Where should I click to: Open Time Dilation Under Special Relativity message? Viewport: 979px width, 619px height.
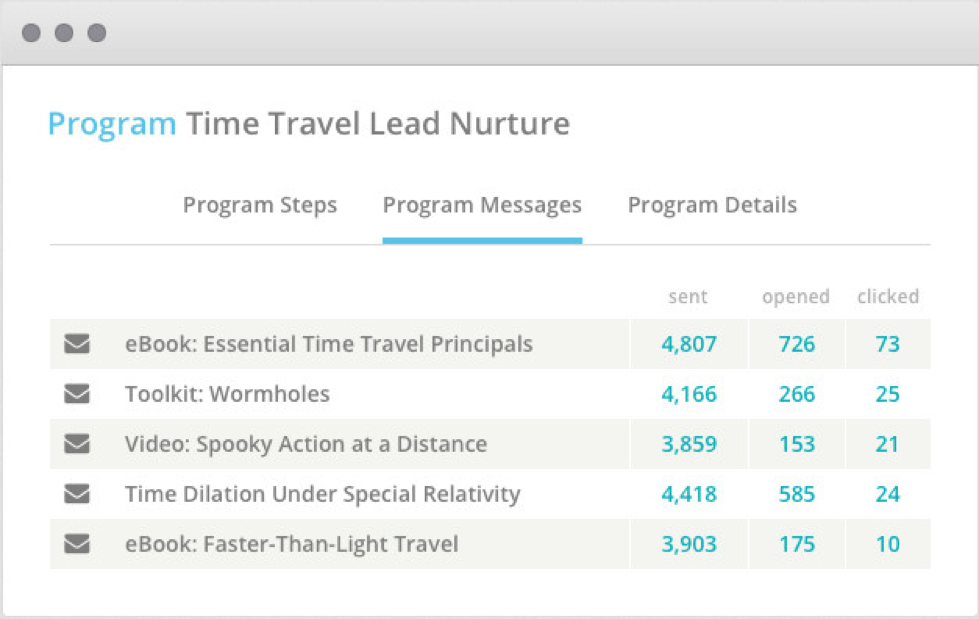click(x=322, y=494)
